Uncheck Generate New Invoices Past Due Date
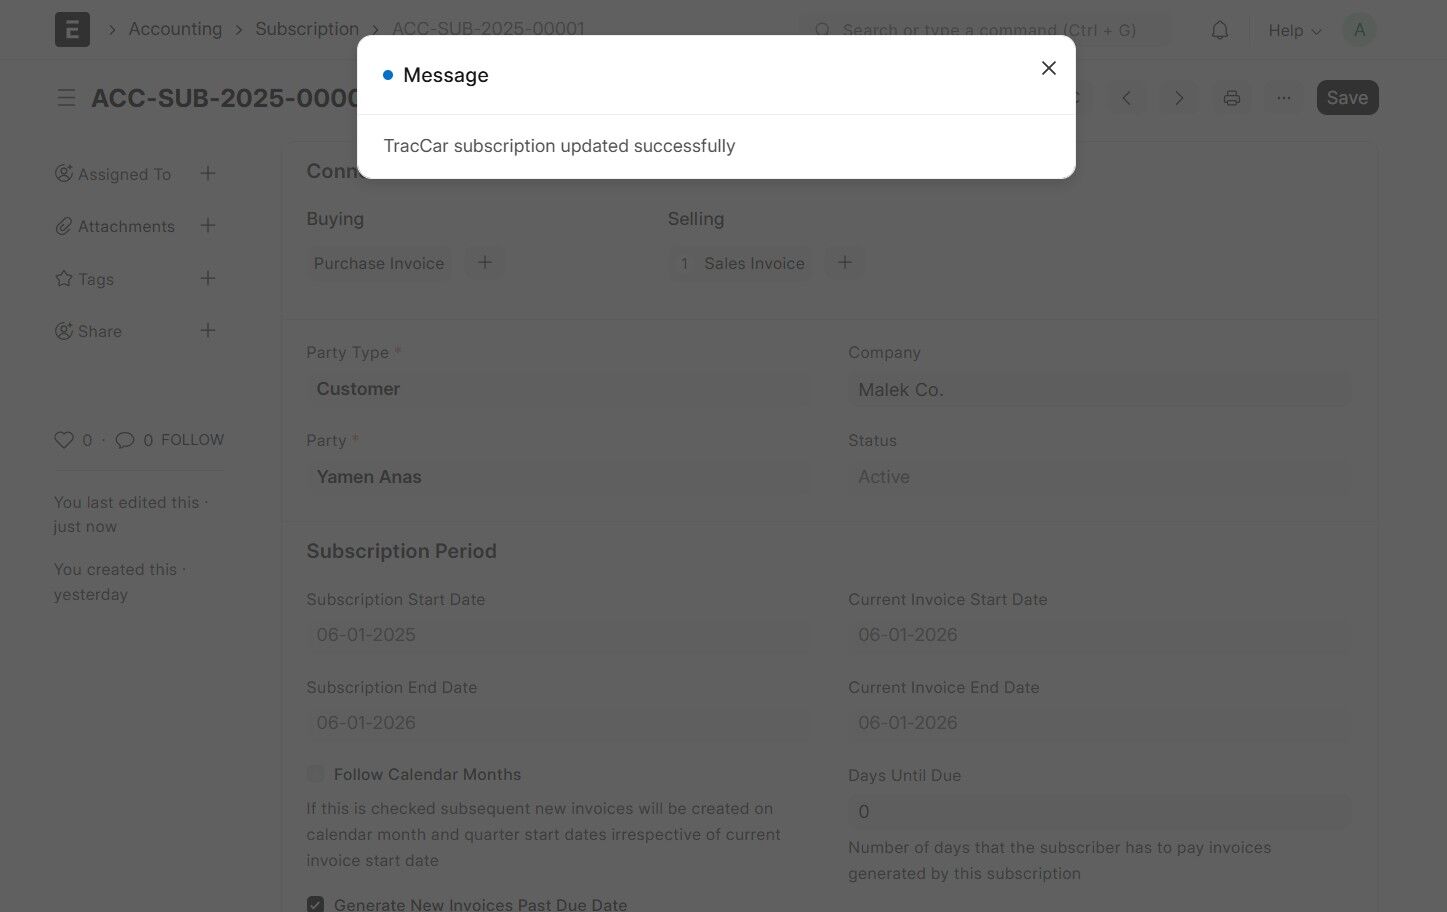This screenshot has height=912, width=1447. click(x=315, y=904)
